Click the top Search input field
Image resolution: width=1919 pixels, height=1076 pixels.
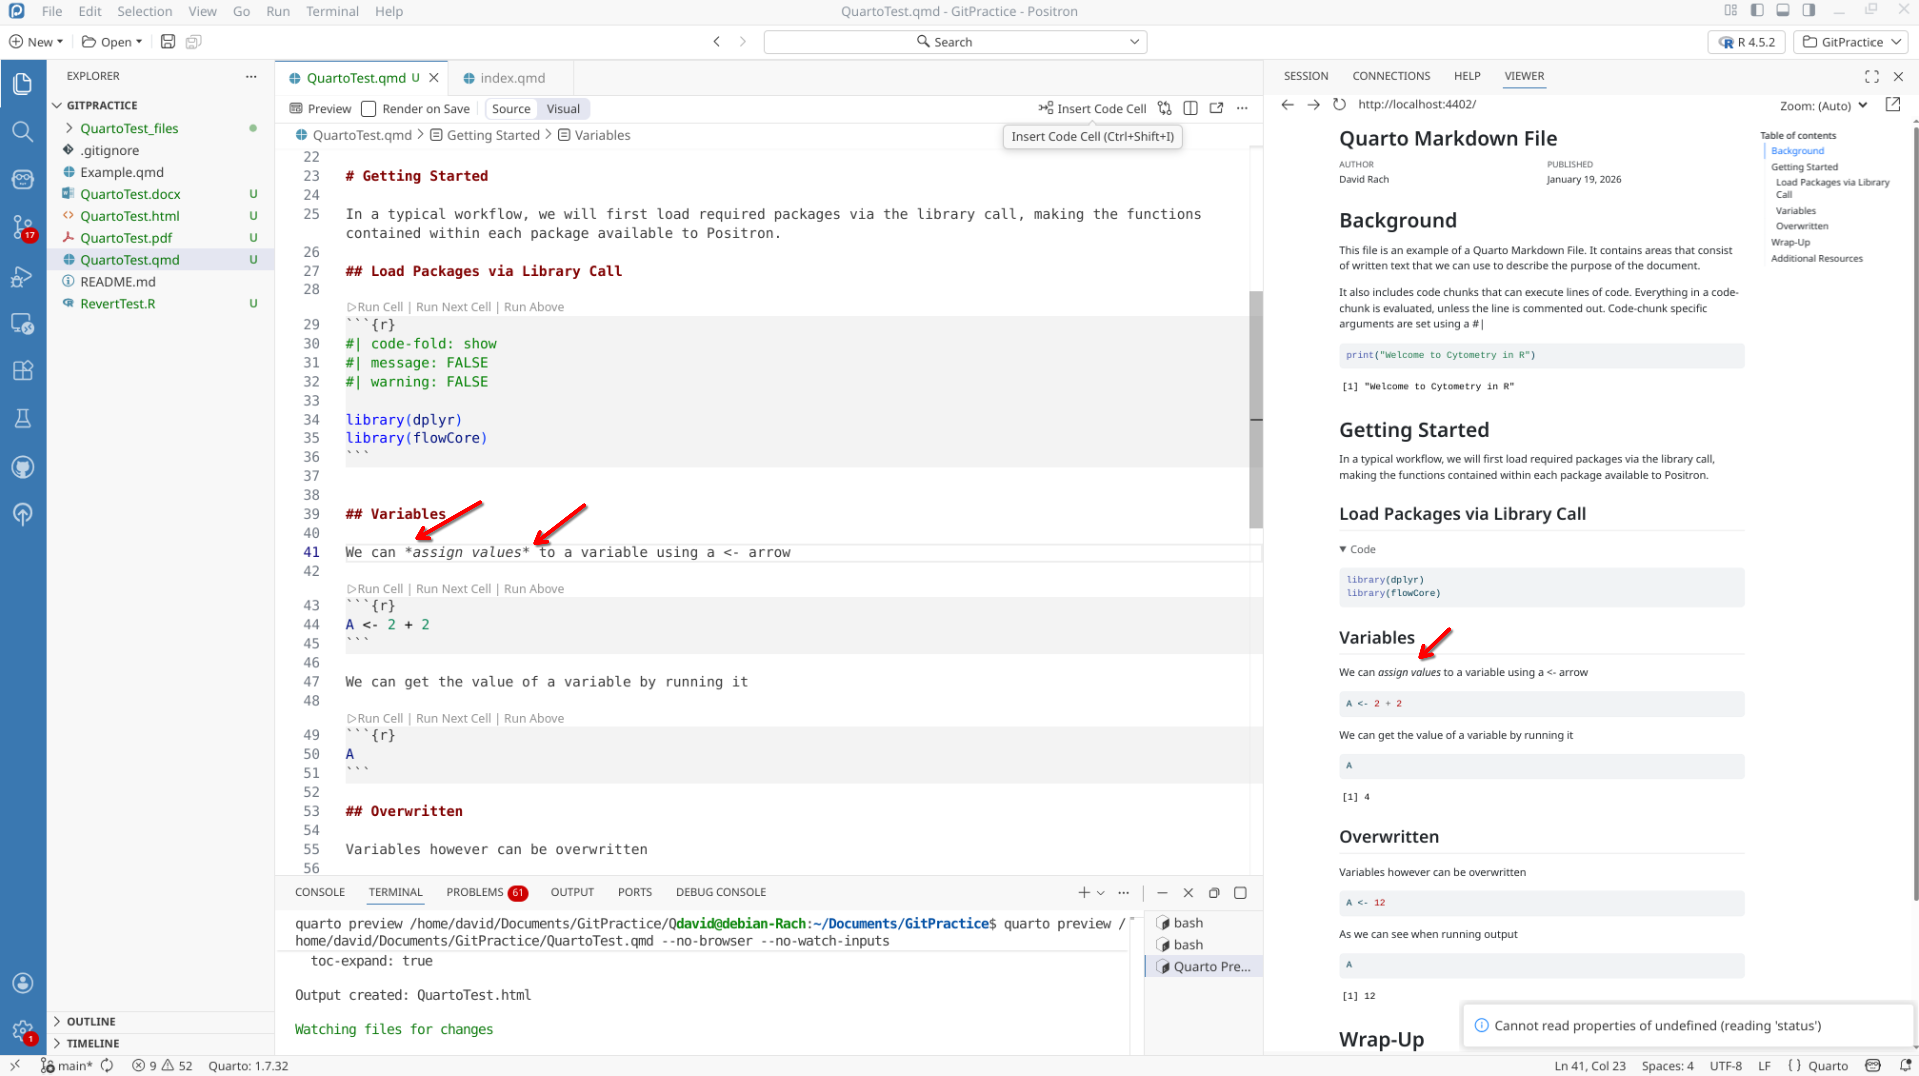coord(954,42)
